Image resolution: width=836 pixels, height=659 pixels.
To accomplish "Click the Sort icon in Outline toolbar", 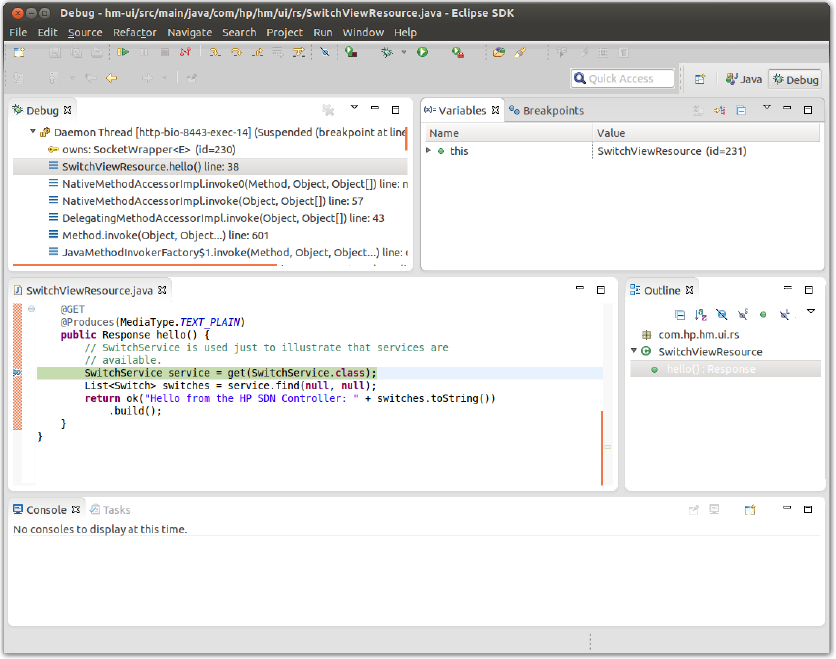I will point(700,314).
